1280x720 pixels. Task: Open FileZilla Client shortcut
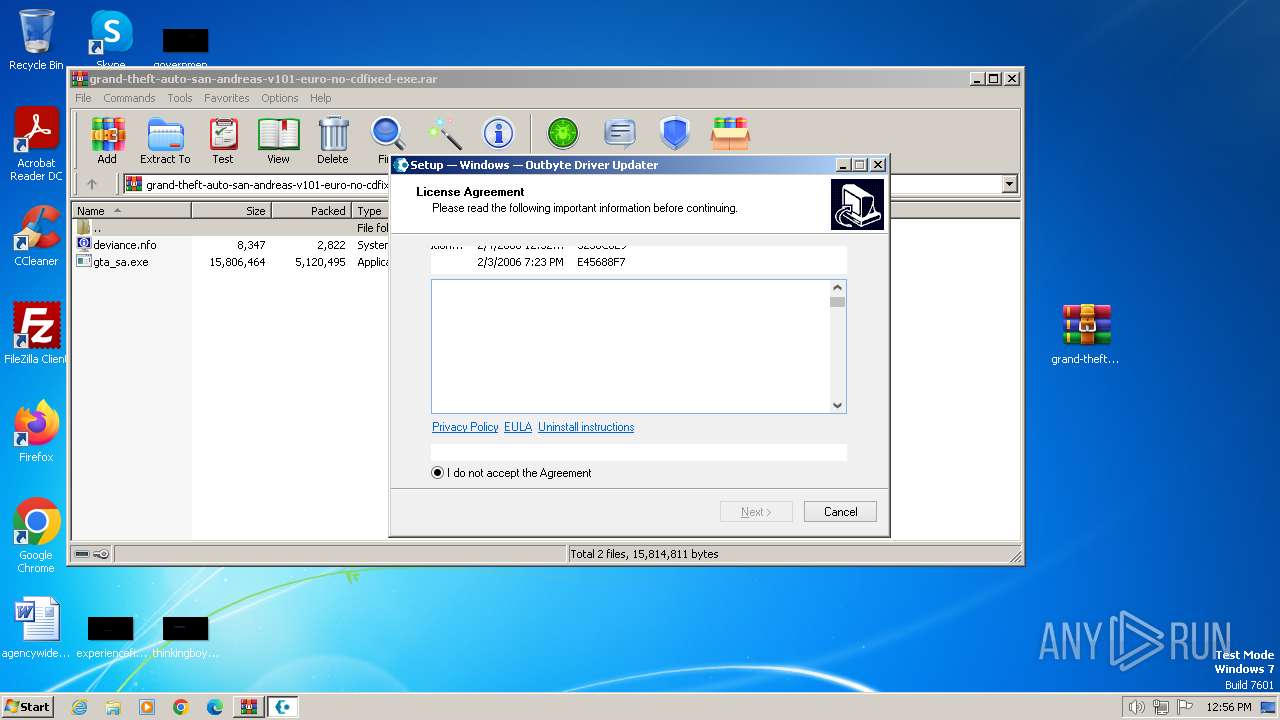[x=36, y=334]
